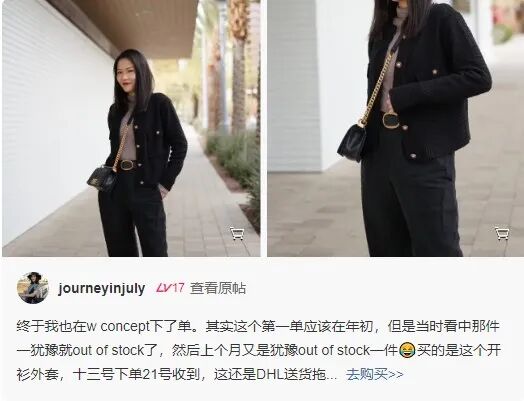Open journeyinjuly's round profile avatar

[x=33, y=288]
